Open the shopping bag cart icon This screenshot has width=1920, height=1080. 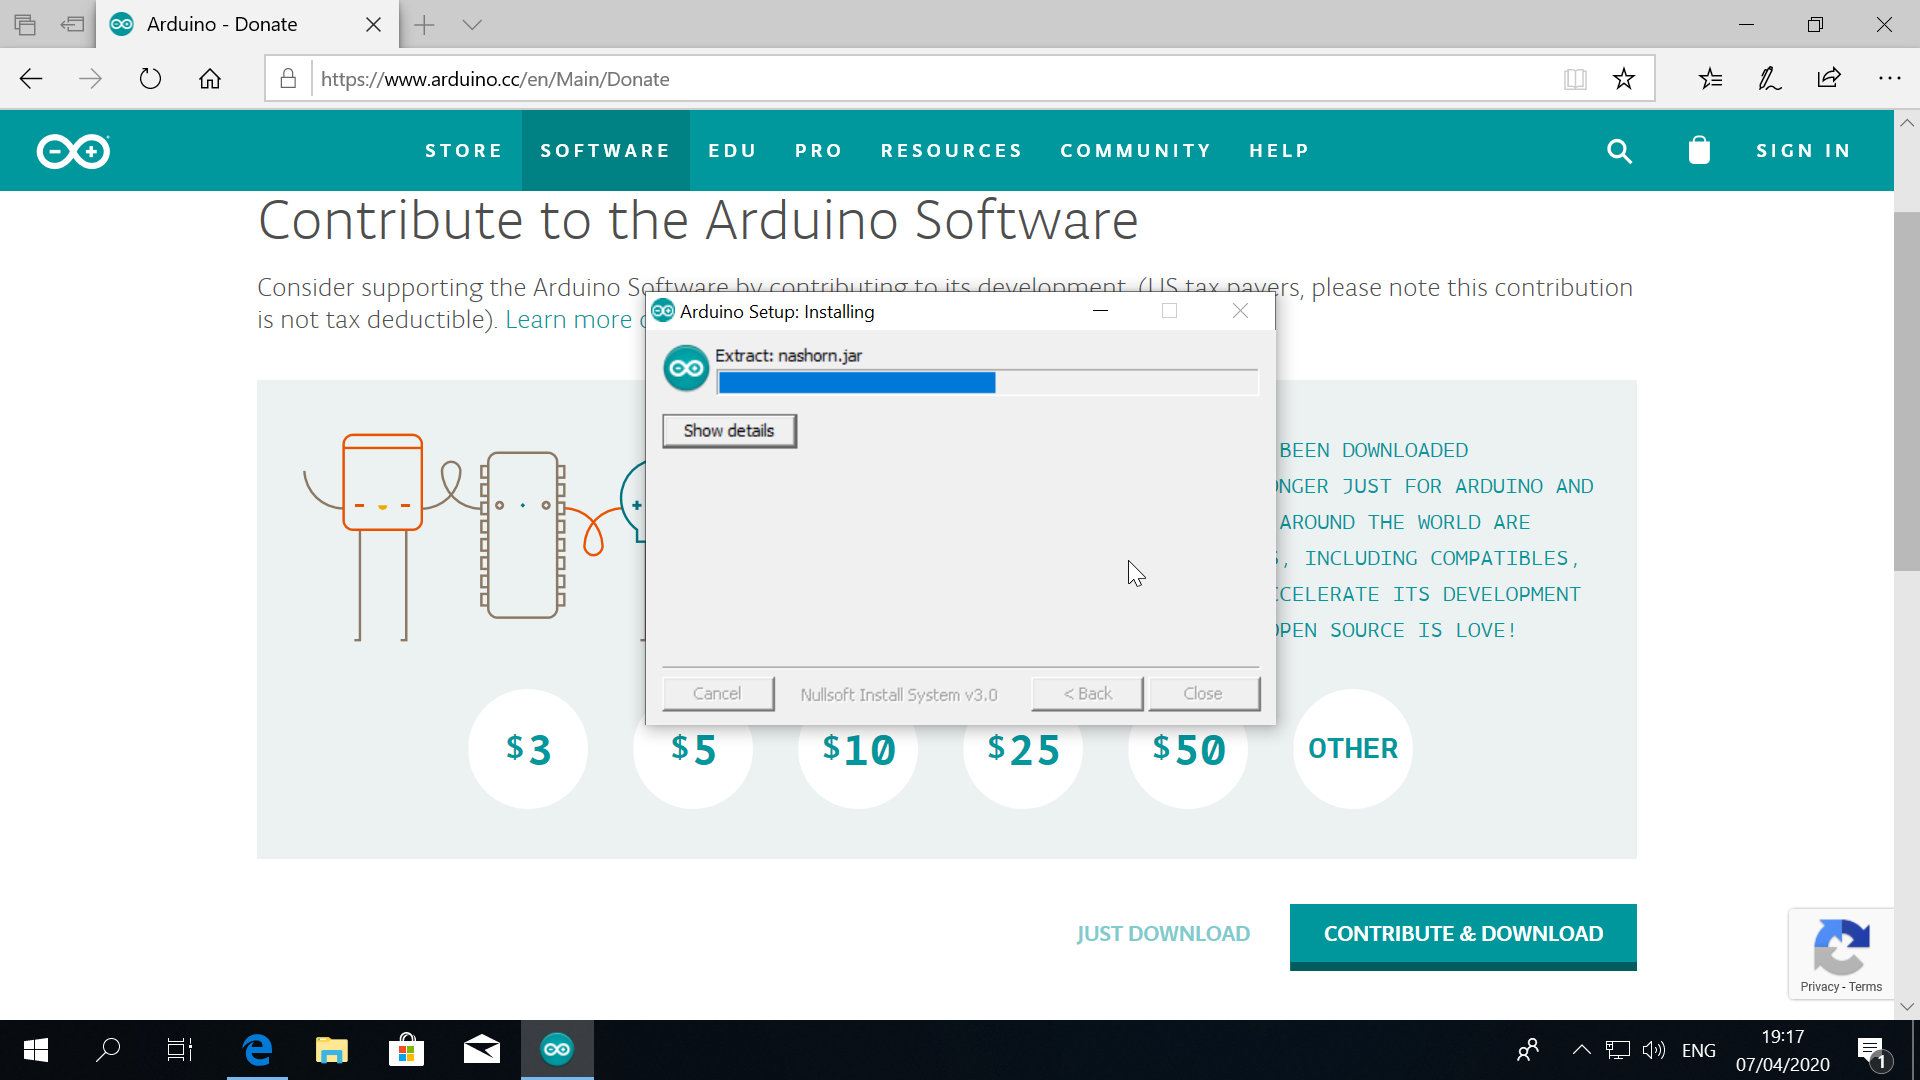1699,150
